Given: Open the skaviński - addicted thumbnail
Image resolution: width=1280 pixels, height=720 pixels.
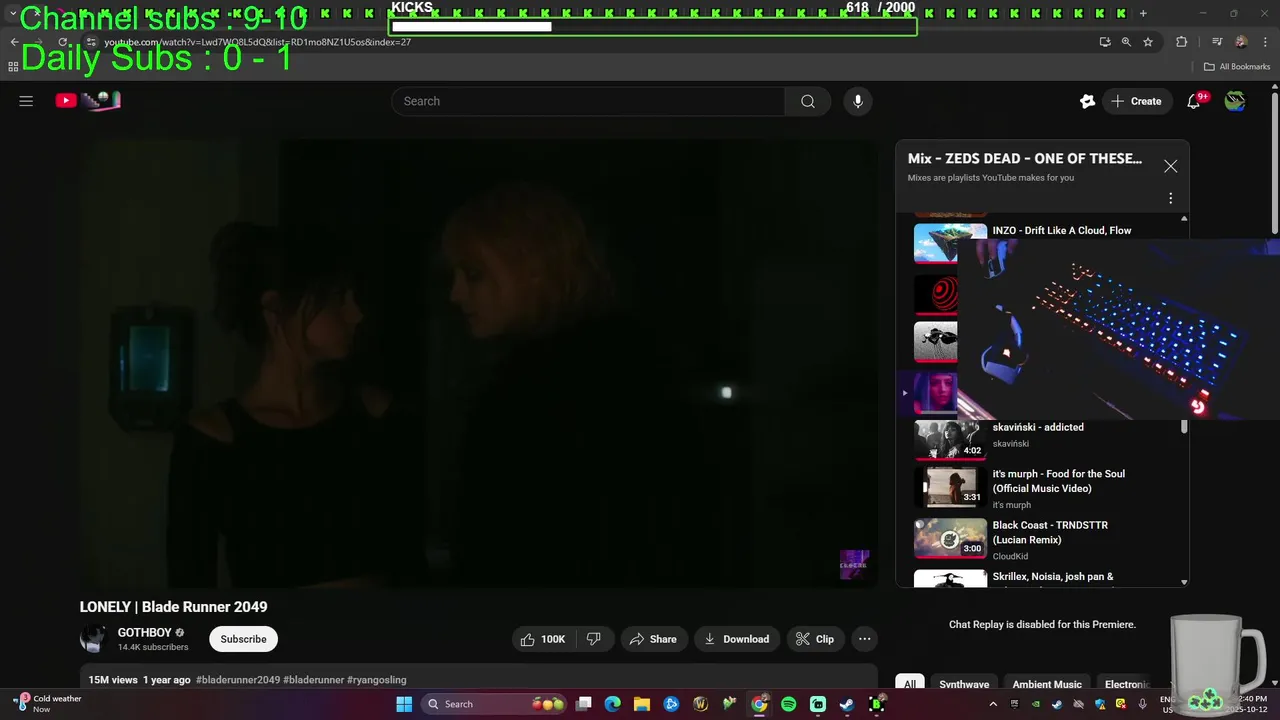Looking at the screenshot, I should pos(950,439).
